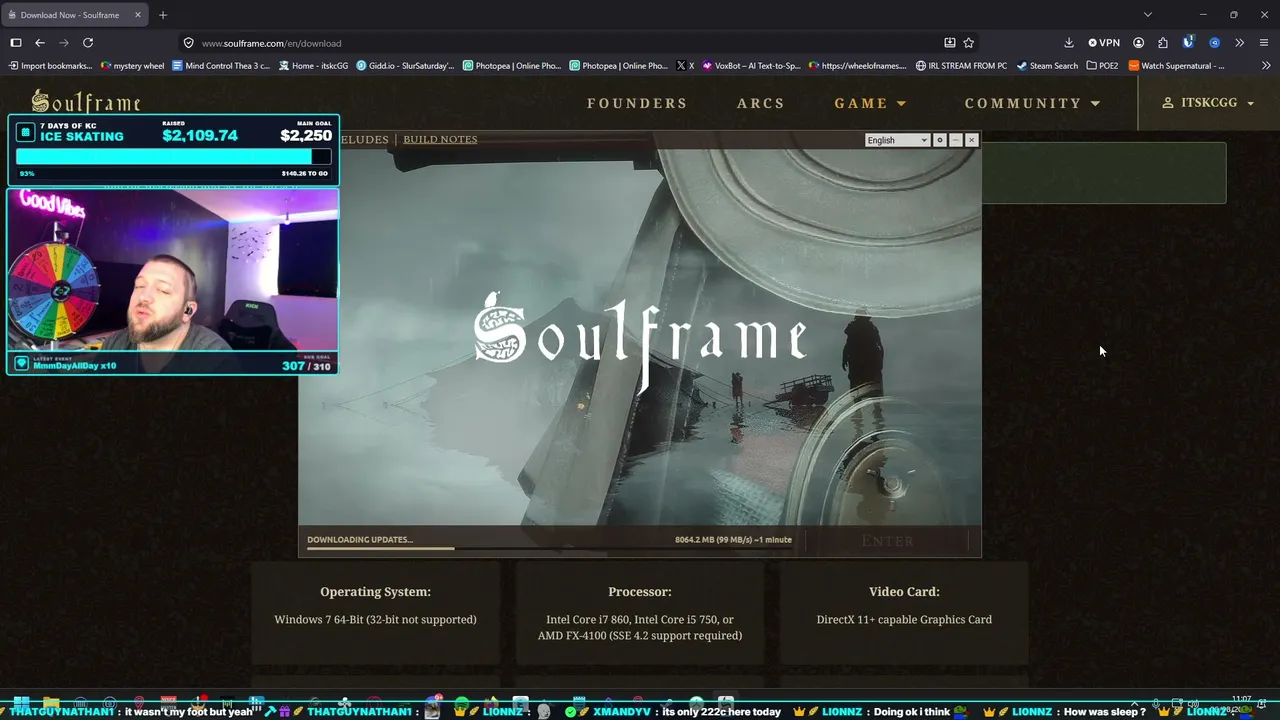
Task: Open the extensions puzzle icon
Action: (x=1163, y=43)
